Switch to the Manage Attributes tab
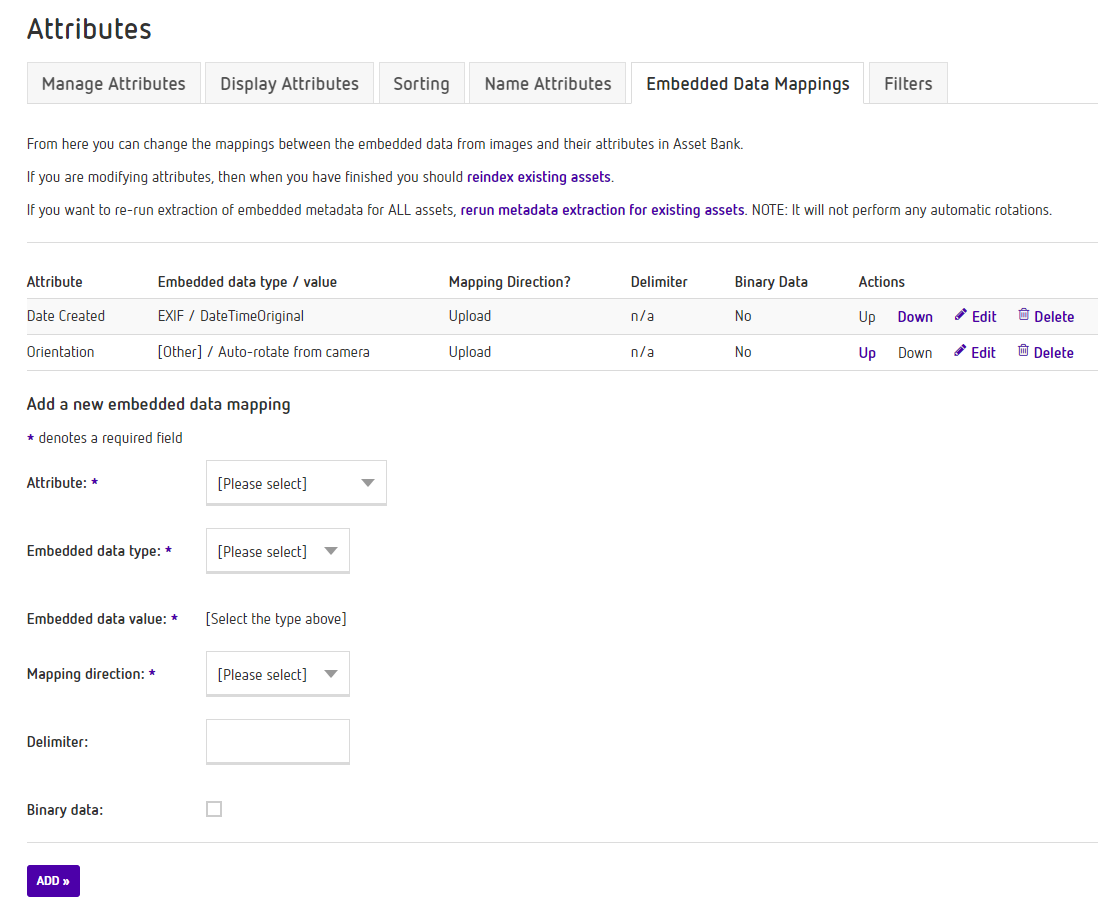1098x905 pixels. 114,84
